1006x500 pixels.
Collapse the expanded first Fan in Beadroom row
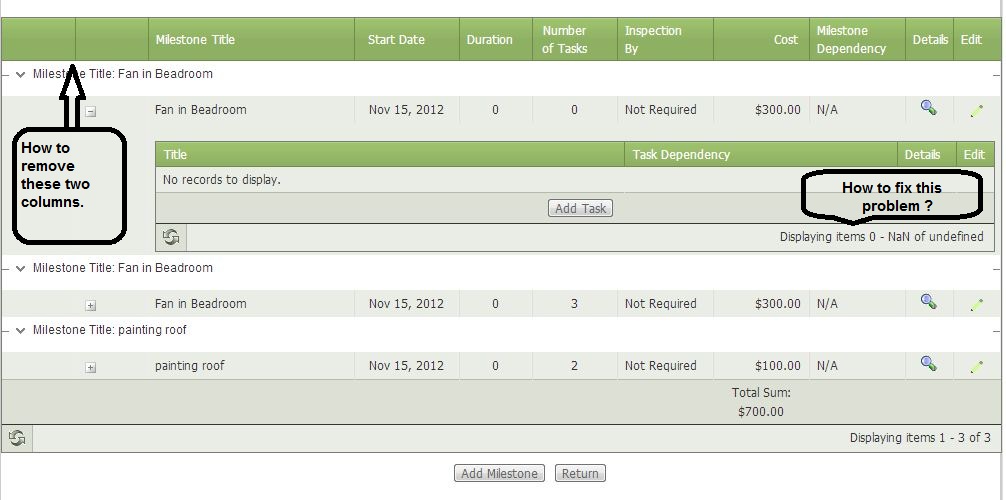point(90,111)
